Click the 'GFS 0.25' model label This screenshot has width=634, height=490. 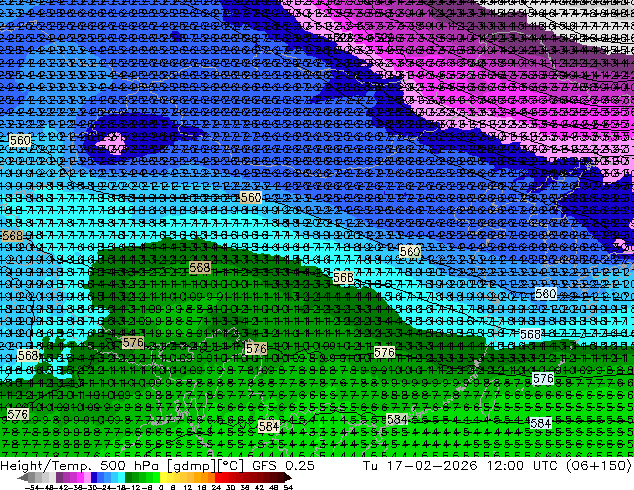coord(283,466)
